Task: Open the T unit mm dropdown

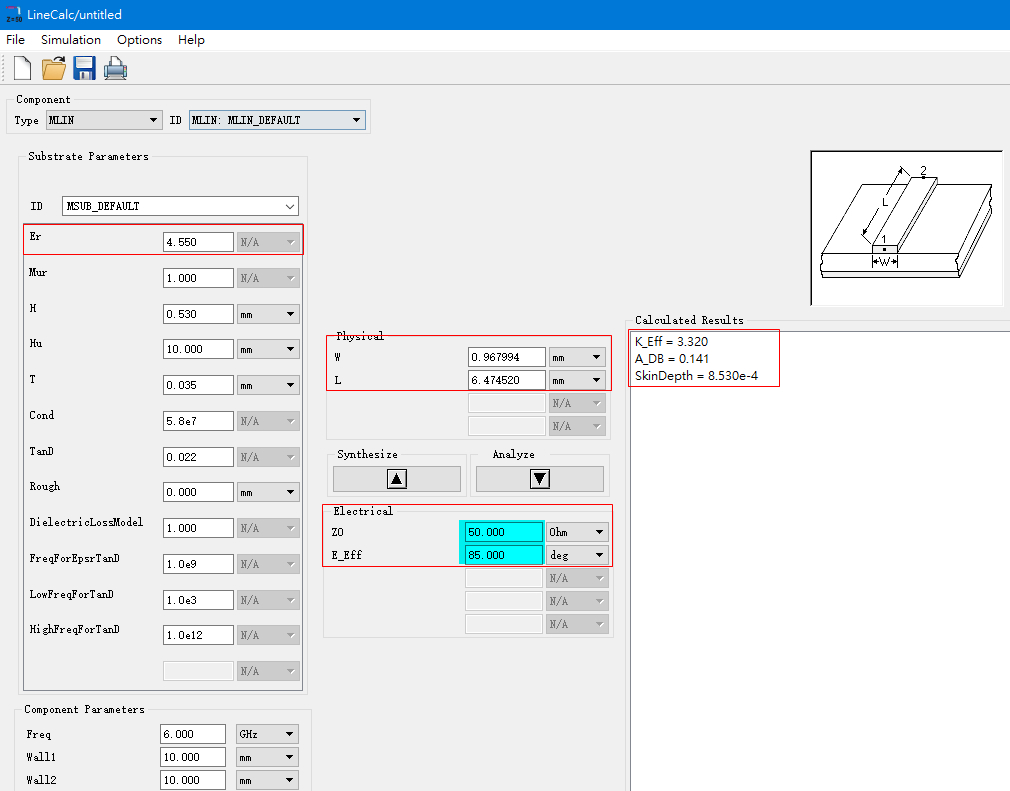Action: 268,385
